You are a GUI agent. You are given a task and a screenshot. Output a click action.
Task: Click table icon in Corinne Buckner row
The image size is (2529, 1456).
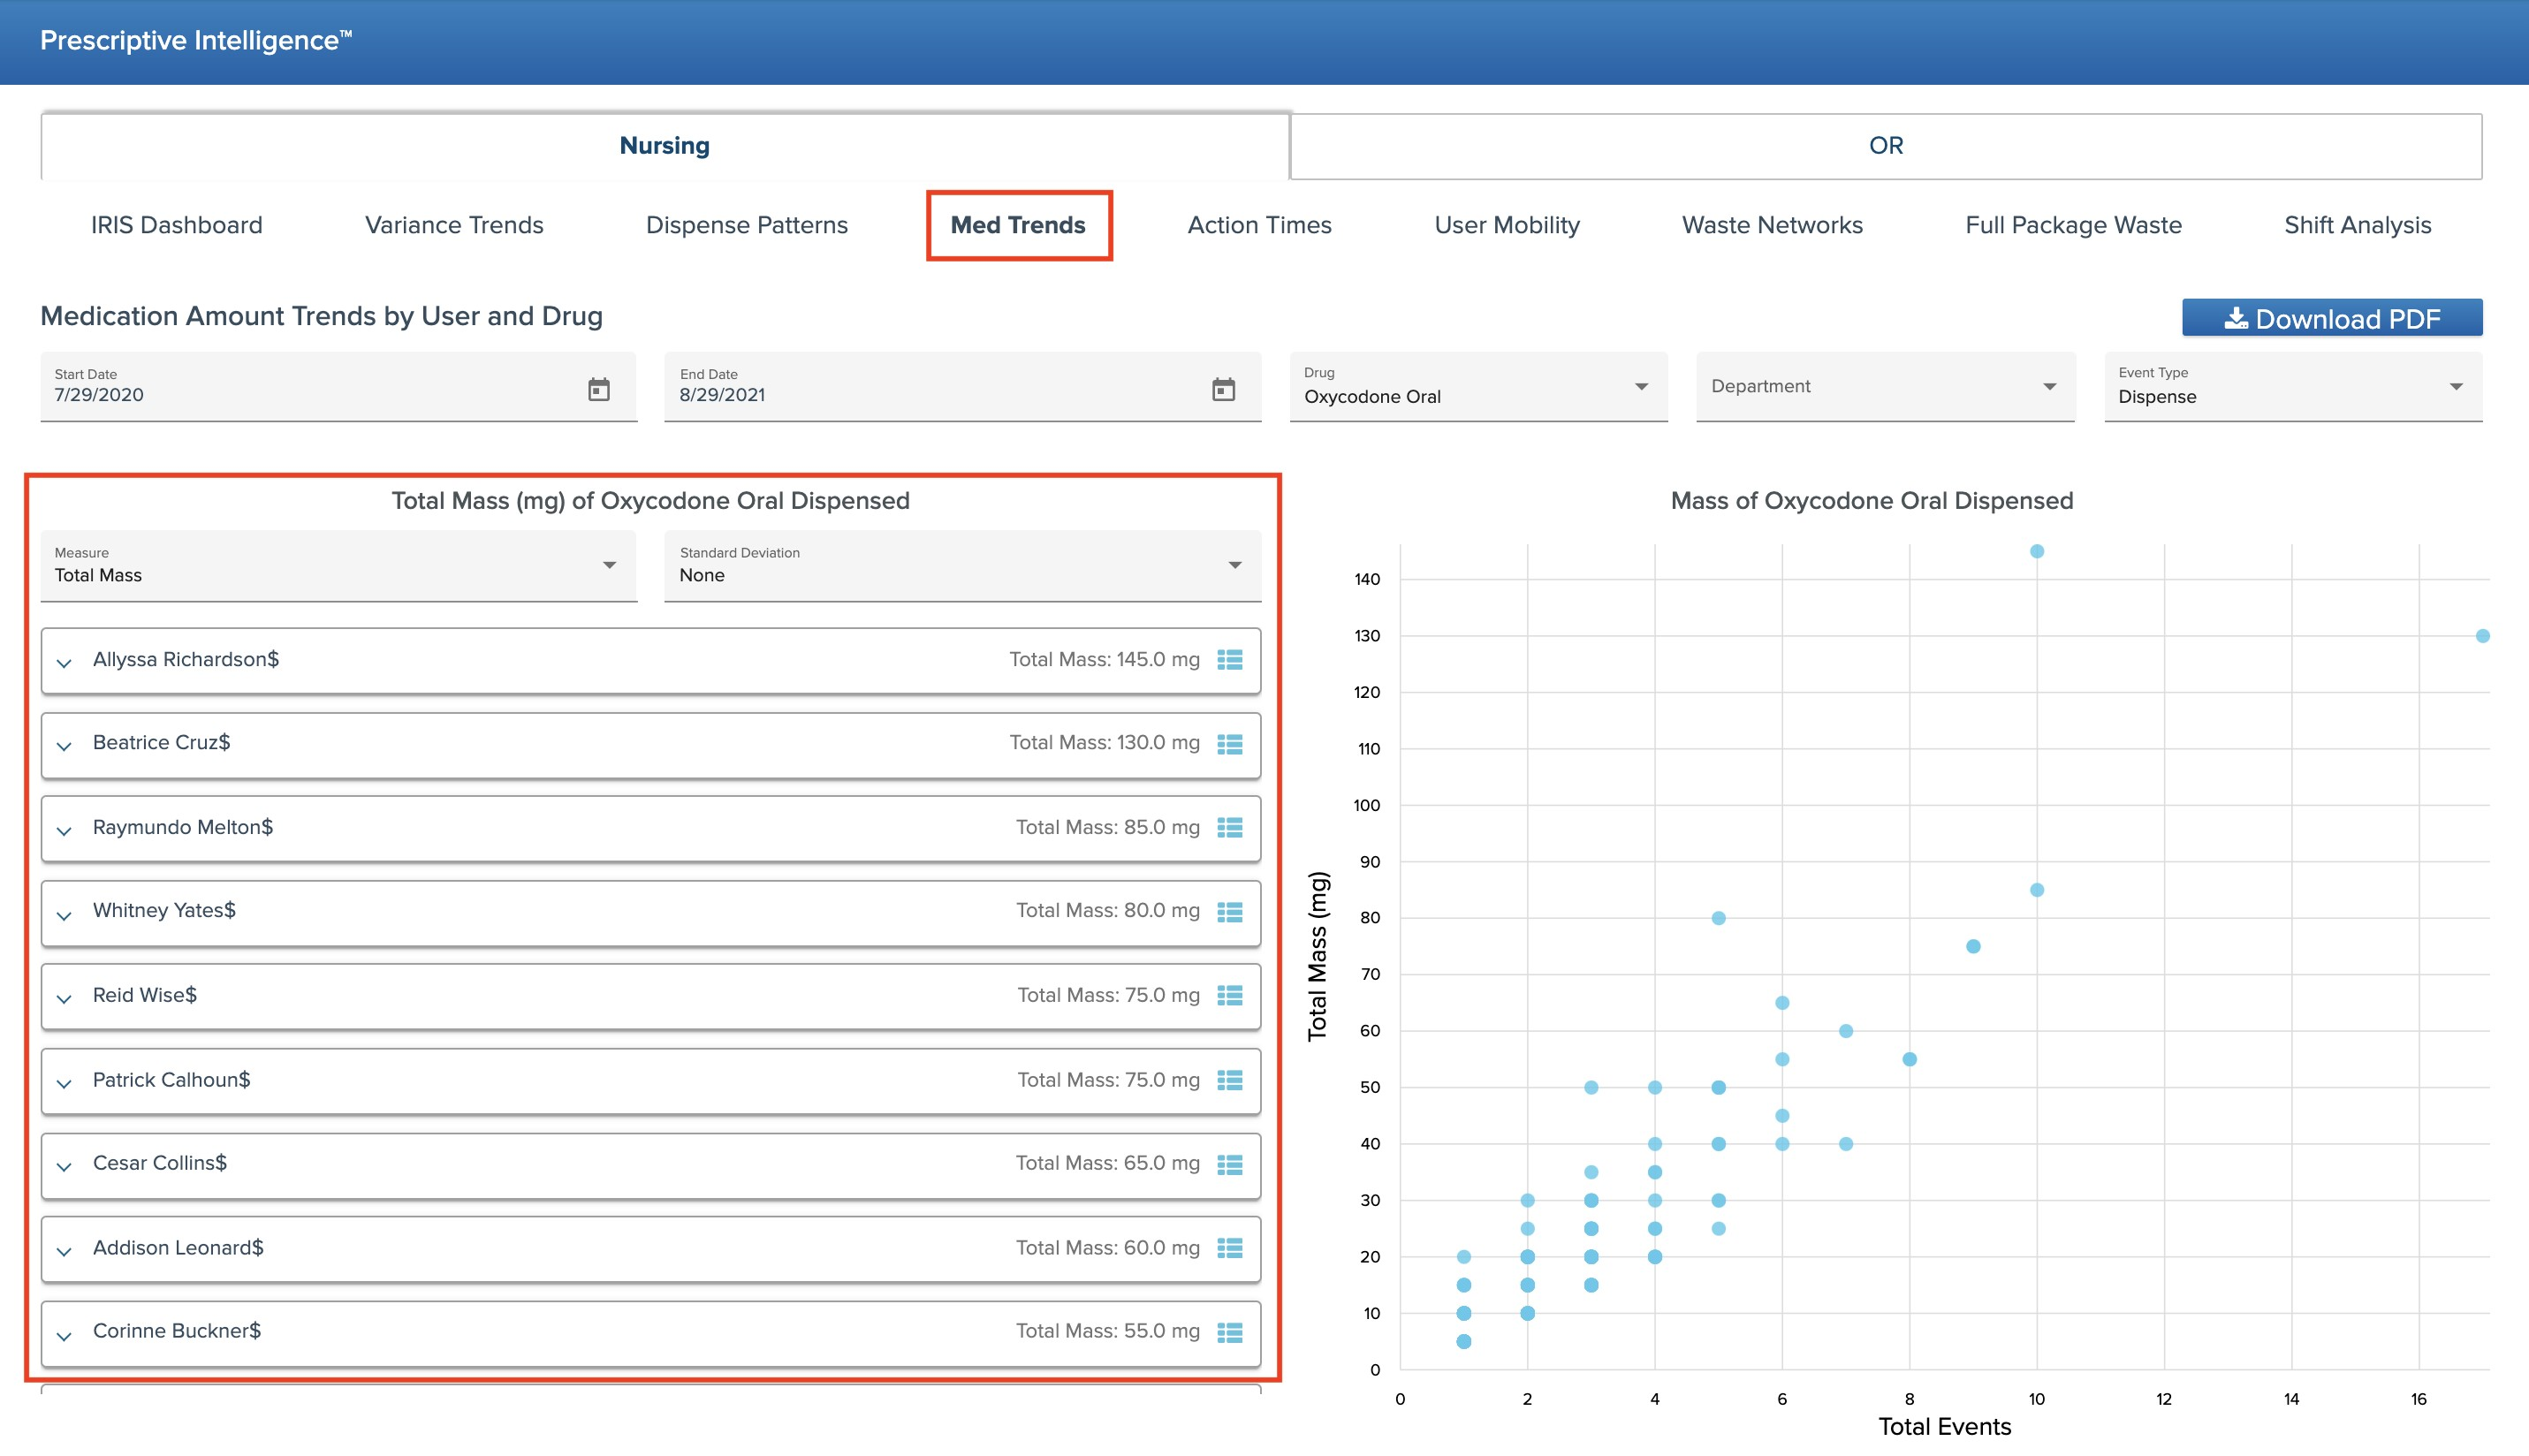(x=1229, y=1332)
